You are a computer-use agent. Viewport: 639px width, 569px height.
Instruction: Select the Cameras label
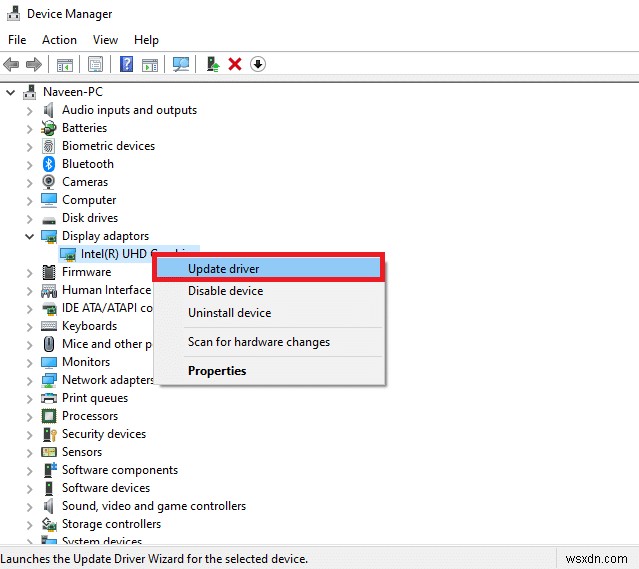coord(85,182)
